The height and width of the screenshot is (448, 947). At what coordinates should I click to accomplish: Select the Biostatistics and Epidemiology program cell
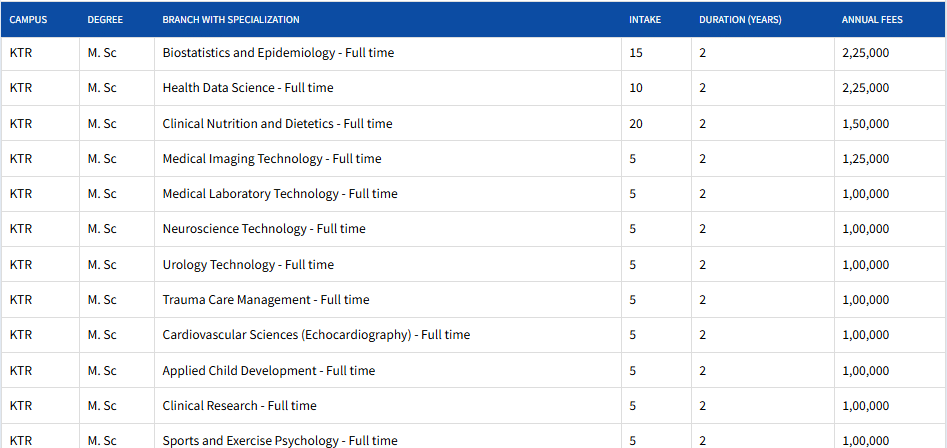pyautogui.click(x=278, y=53)
